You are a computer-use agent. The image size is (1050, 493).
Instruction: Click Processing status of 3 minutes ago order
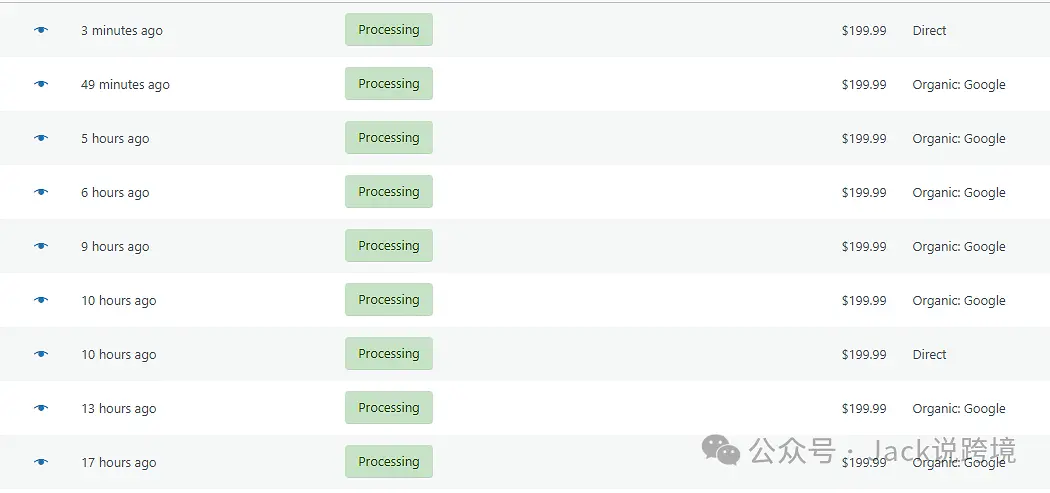pyautogui.click(x=389, y=30)
